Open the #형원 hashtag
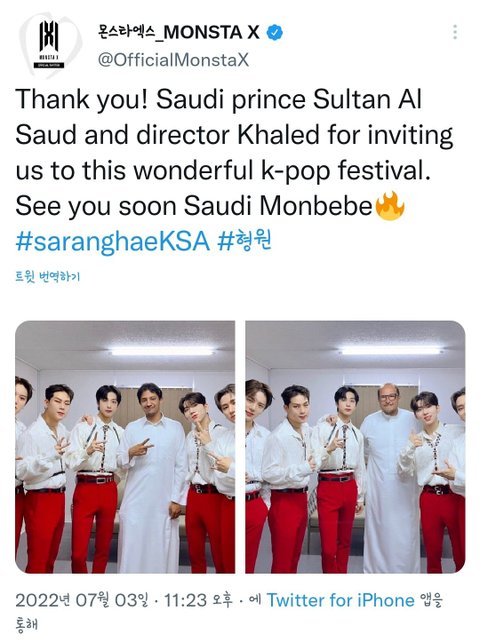 [x=245, y=241]
